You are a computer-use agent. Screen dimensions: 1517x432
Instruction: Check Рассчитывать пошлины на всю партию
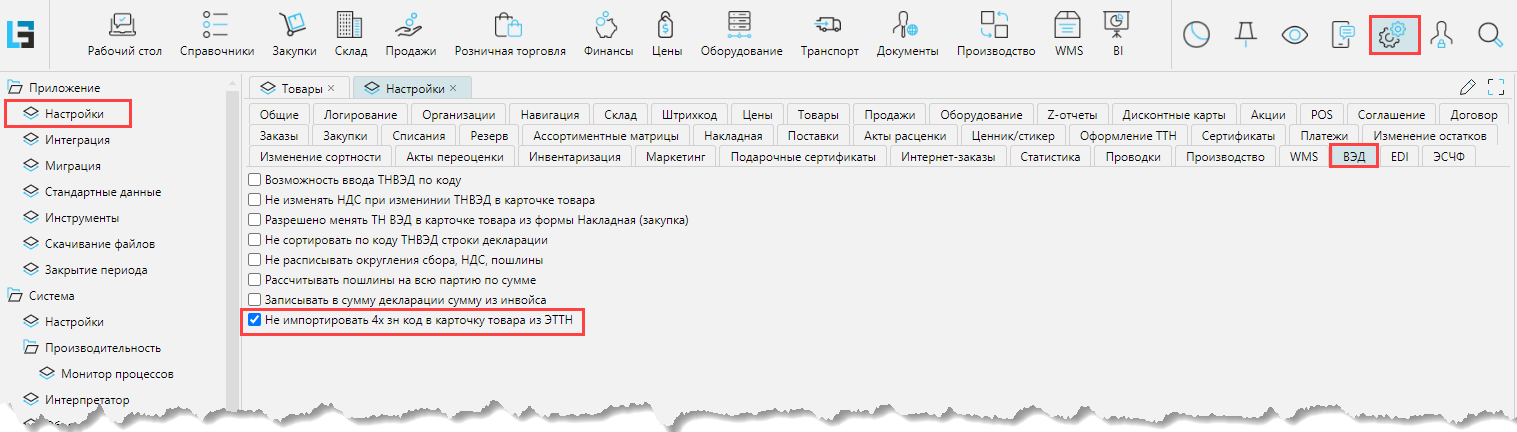tap(254, 280)
